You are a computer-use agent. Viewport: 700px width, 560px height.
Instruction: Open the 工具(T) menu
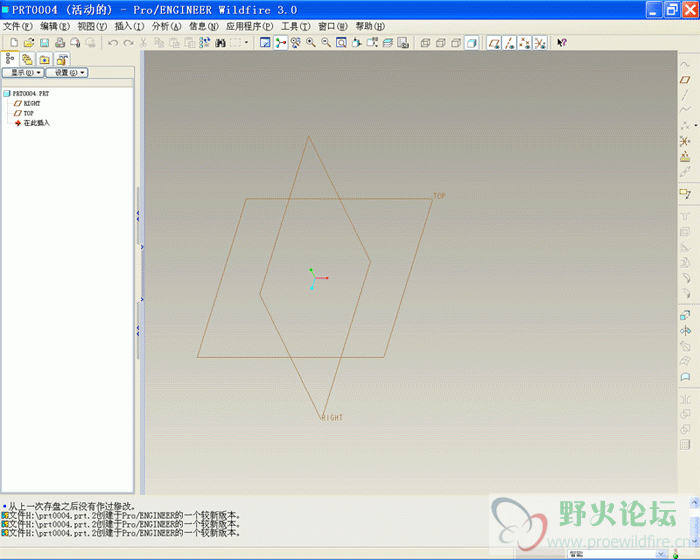pyautogui.click(x=296, y=26)
